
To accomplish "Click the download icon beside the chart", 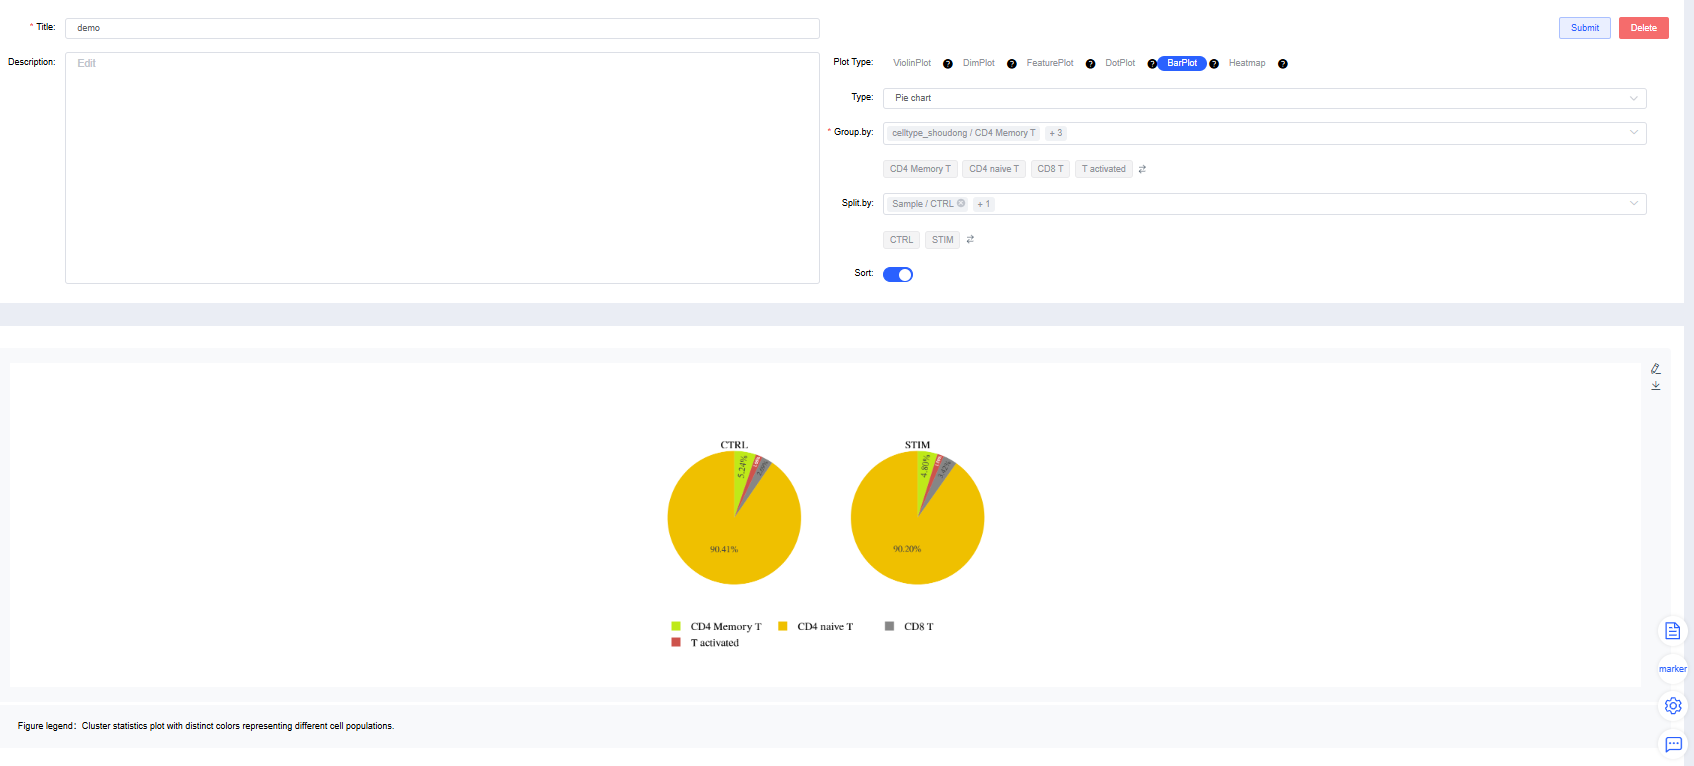I will (x=1656, y=386).
